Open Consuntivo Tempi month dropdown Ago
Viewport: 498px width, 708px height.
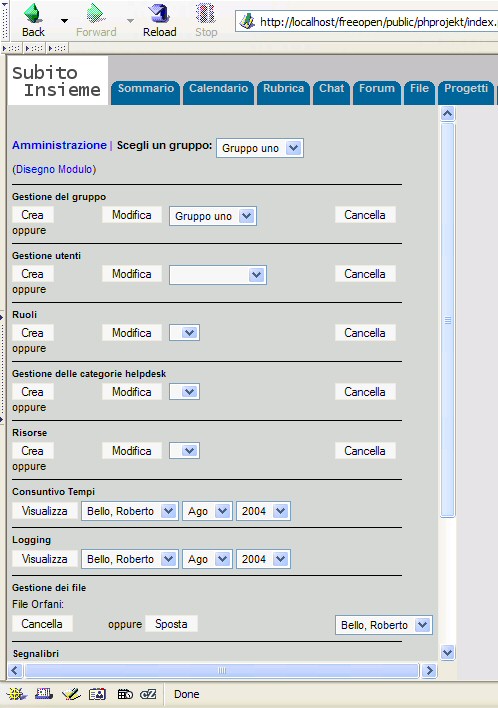(207, 511)
